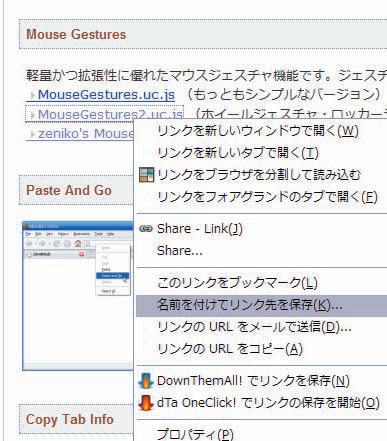
Task: Click the split browser icon in menu
Action: point(147,175)
